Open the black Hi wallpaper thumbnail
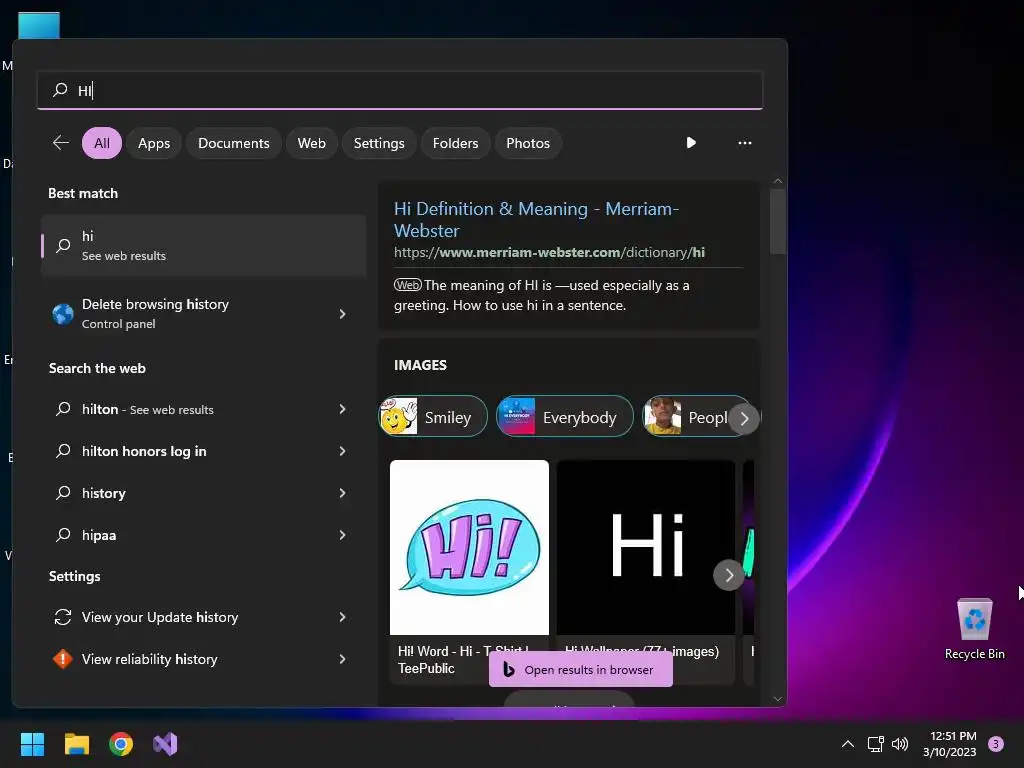This screenshot has width=1024, height=768. pyautogui.click(x=646, y=547)
